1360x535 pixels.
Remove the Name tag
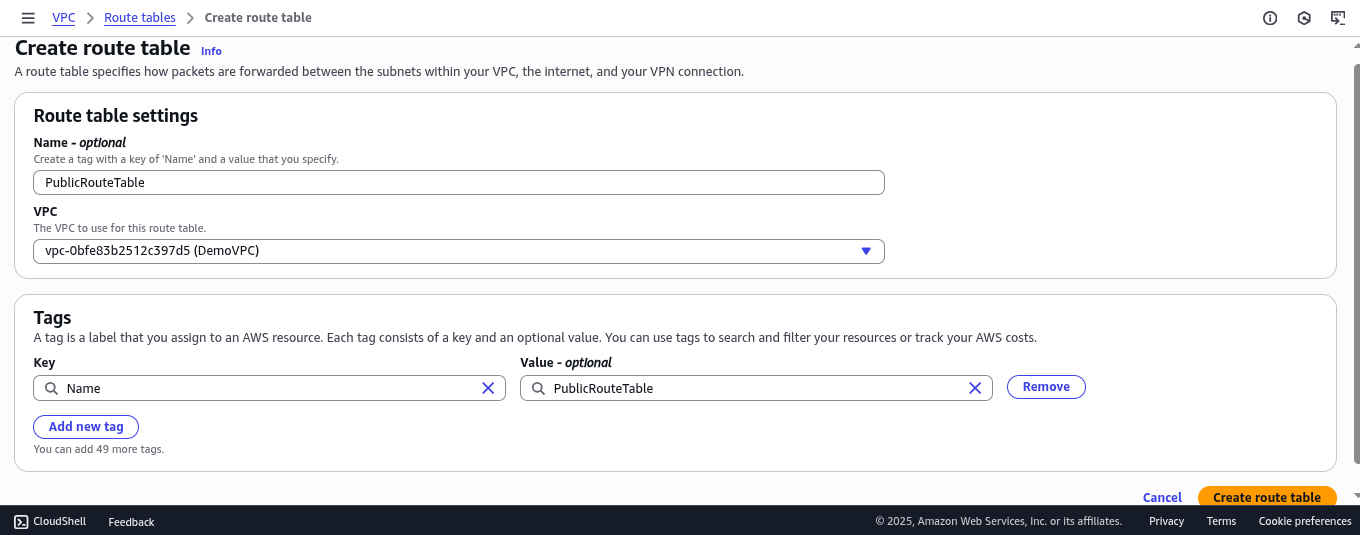[1046, 387]
